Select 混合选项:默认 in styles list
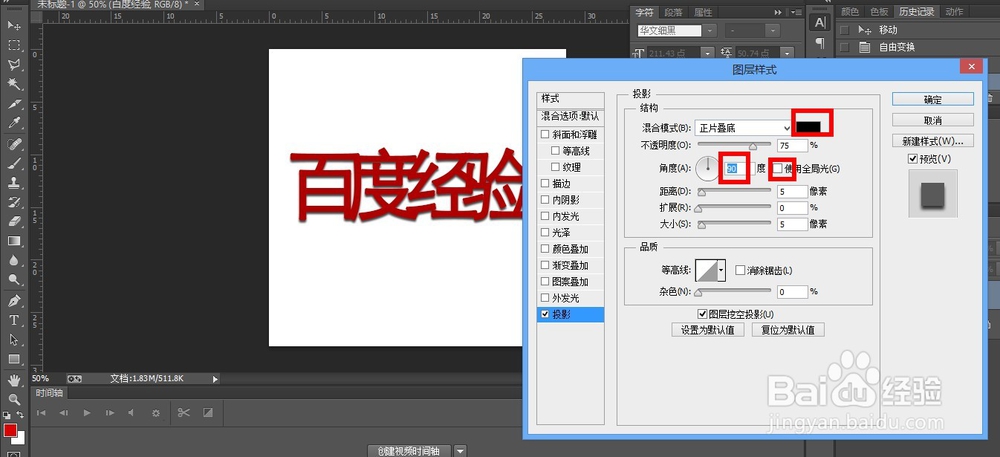This screenshot has height=457, width=1000. tap(570, 117)
